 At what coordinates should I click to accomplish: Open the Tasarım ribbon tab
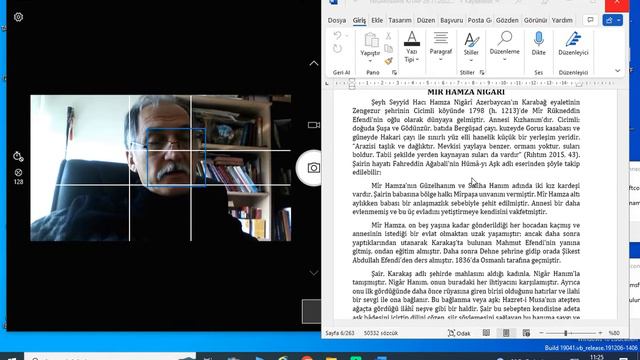400,20
